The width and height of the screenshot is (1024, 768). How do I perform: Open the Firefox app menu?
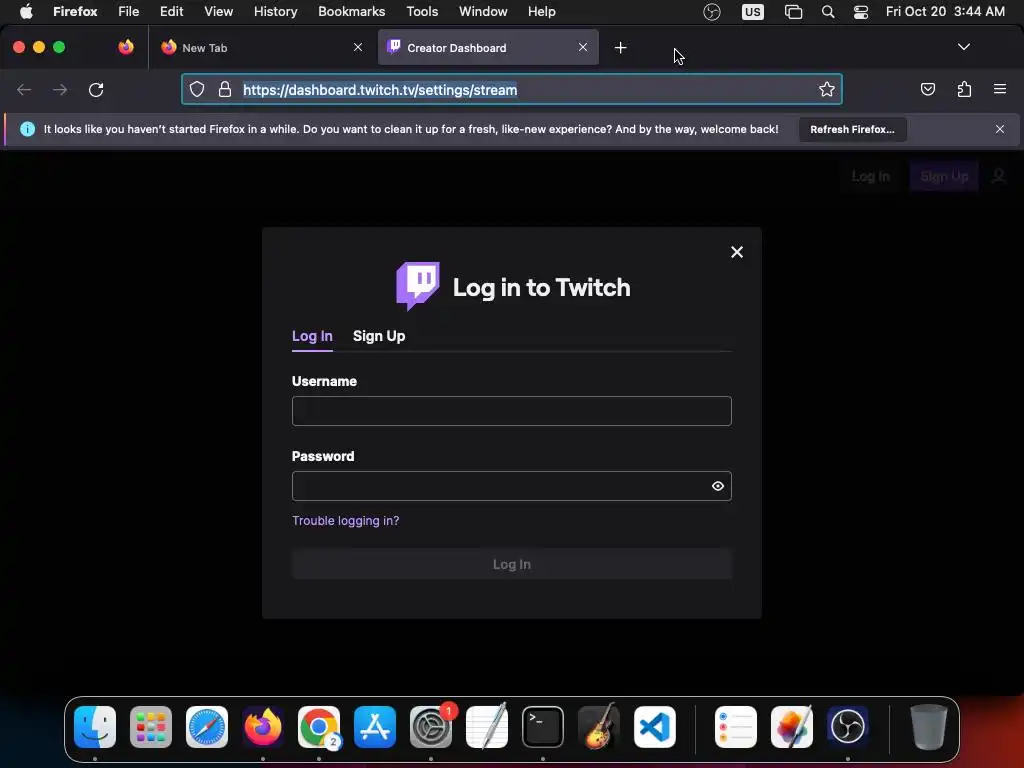(x=75, y=12)
